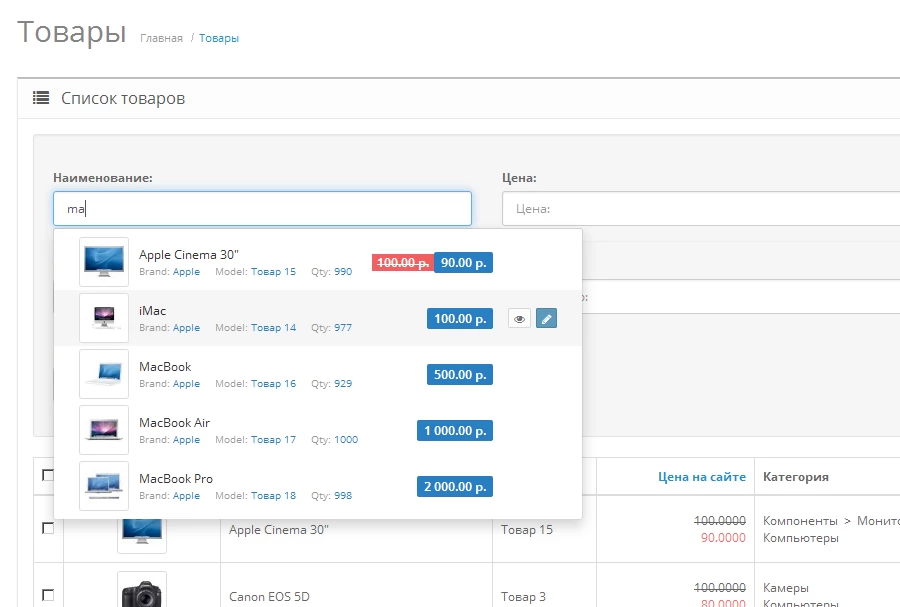
Task: Focus the Наименование filter input
Action: click(x=262, y=209)
